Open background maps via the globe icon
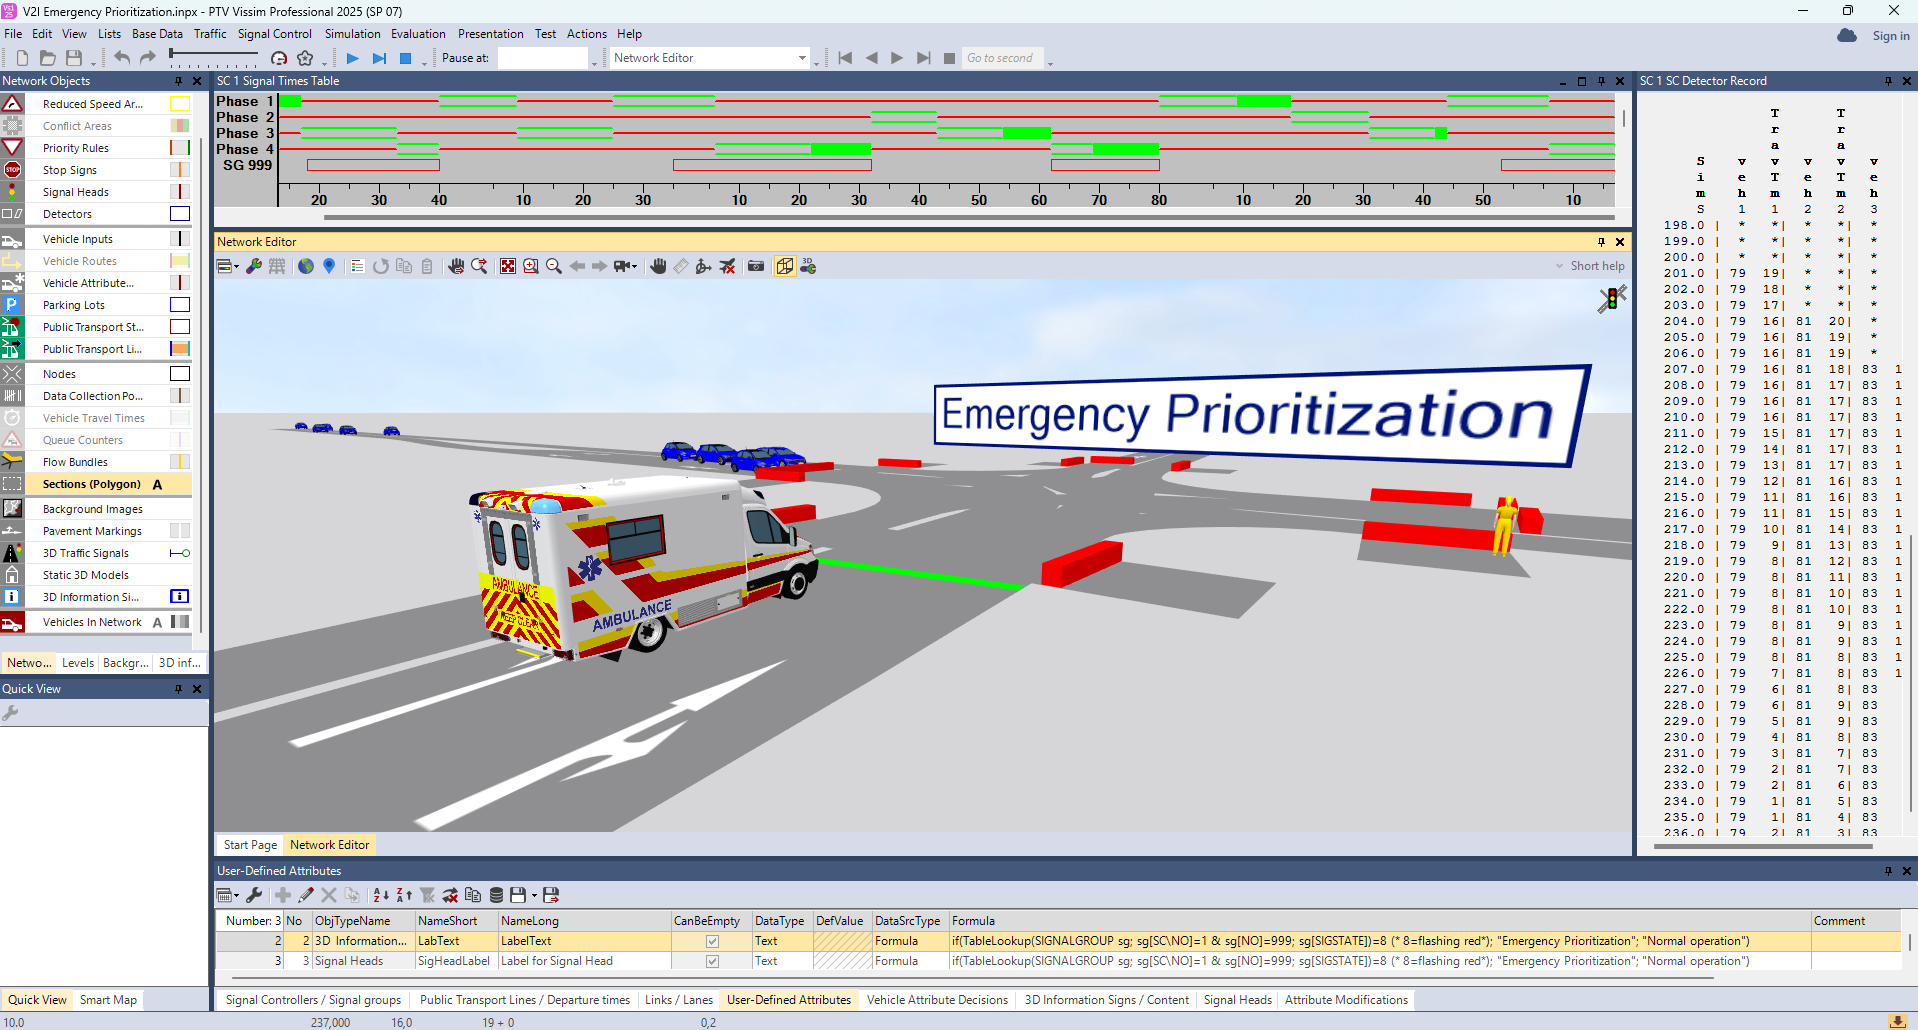This screenshot has width=1918, height=1030. tap(306, 266)
